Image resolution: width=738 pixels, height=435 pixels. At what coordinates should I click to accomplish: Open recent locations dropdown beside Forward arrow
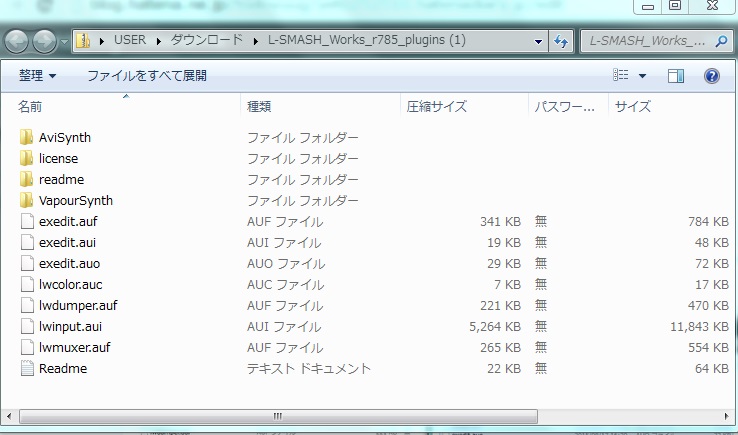pos(64,42)
